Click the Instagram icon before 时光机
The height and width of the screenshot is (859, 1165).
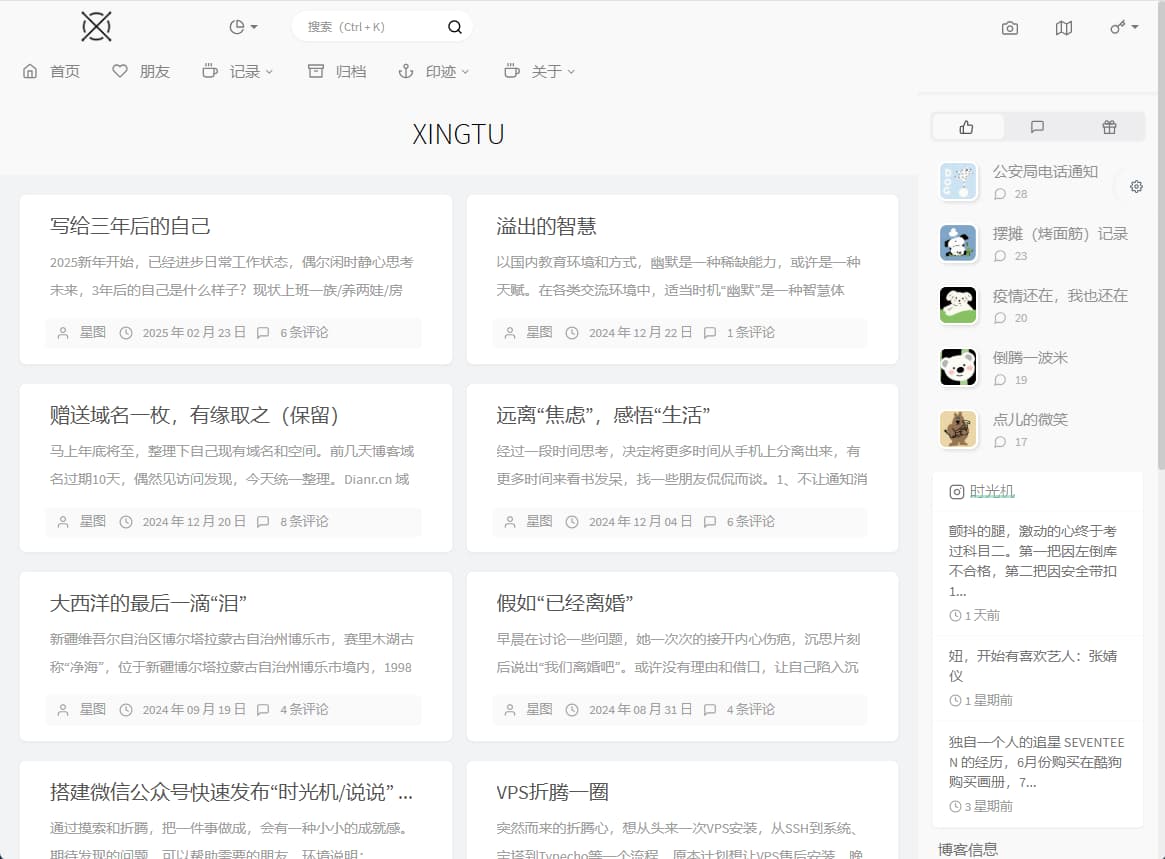(x=956, y=491)
